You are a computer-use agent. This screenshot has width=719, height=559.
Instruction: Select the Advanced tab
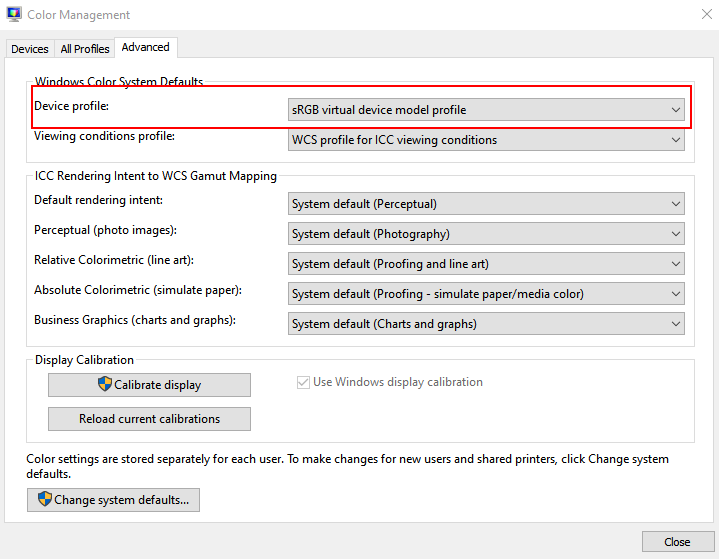point(146,47)
